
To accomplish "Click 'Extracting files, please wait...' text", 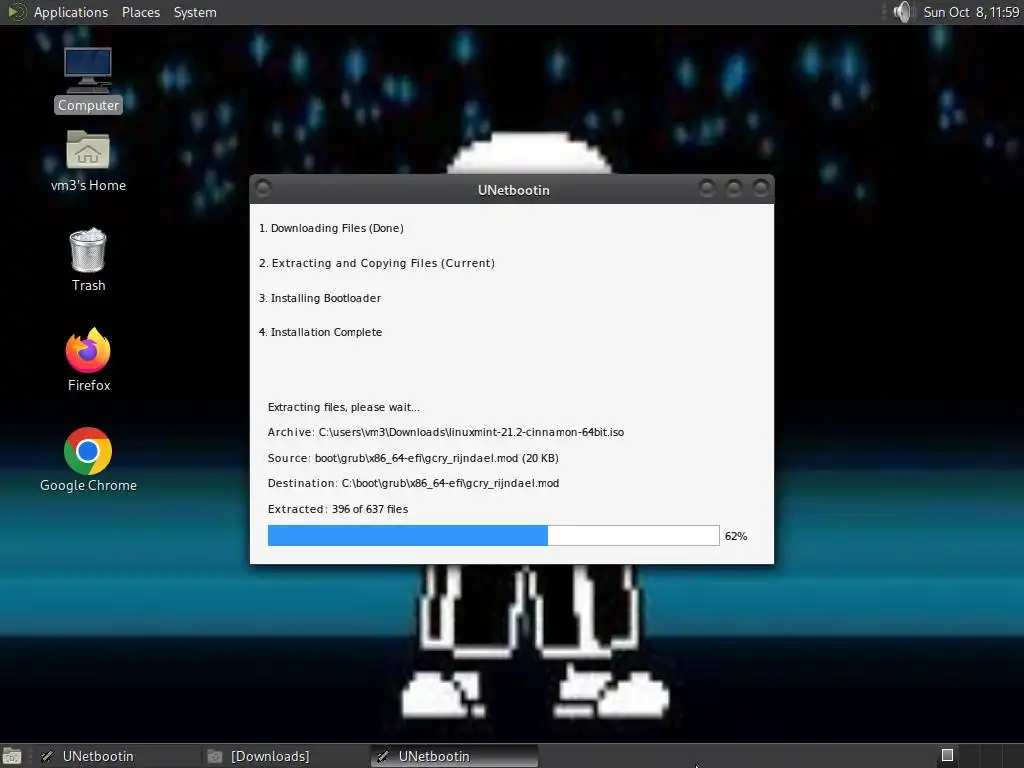I will tap(344, 407).
